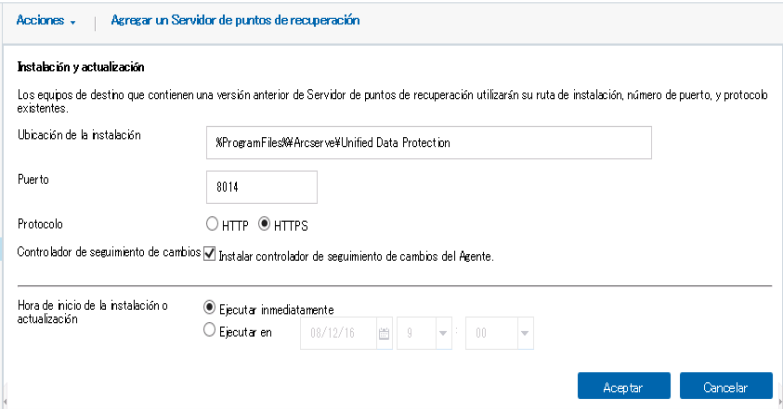This screenshot has width=783, height=409.
Task: Expand the hour list using its arrow
Action: tap(443, 334)
